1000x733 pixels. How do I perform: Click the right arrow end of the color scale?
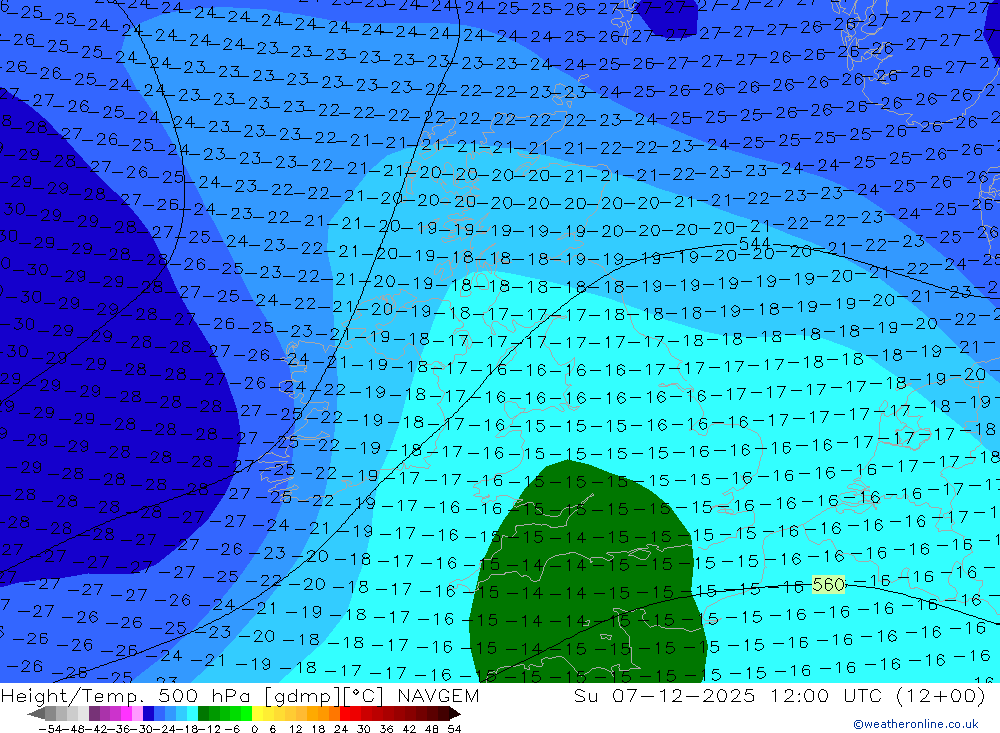click(454, 714)
